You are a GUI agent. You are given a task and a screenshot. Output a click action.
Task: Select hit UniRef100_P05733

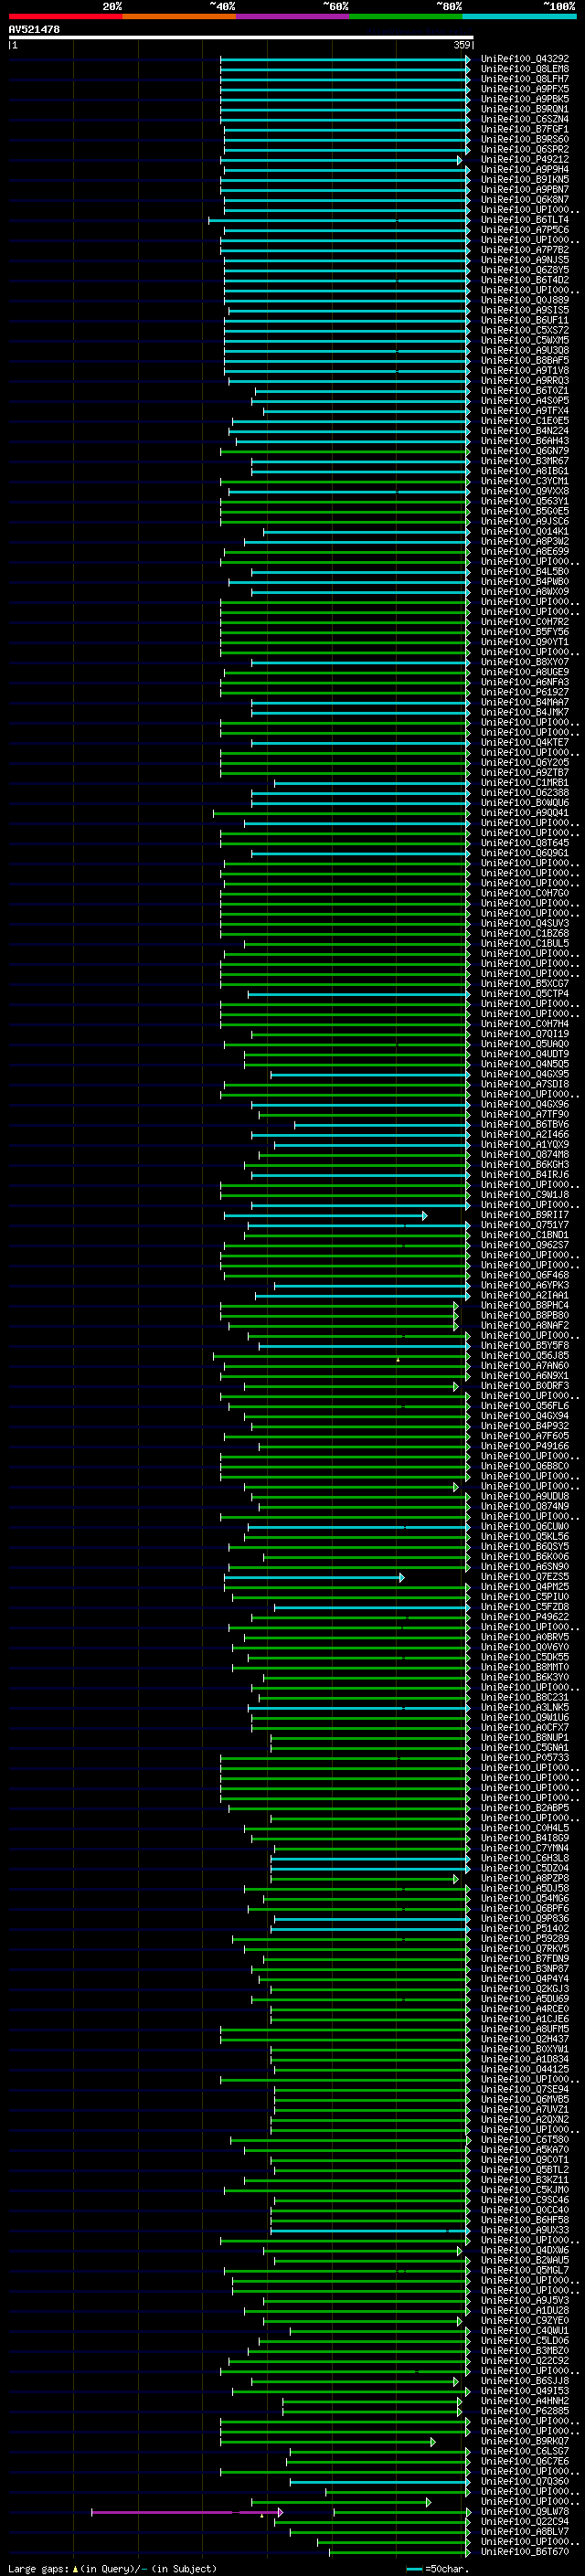point(524,1758)
